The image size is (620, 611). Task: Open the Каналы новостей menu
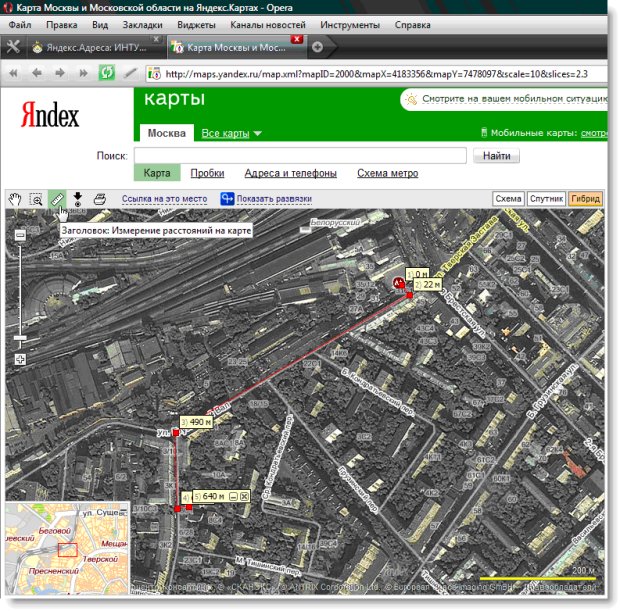coord(268,25)
